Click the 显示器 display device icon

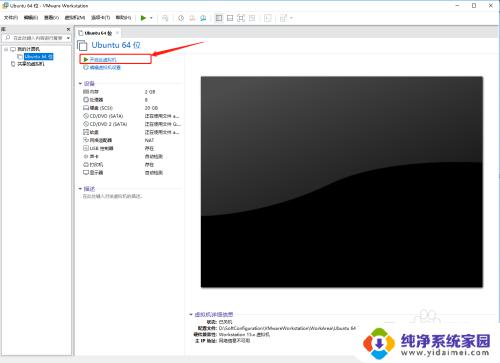tap(86, 172)
